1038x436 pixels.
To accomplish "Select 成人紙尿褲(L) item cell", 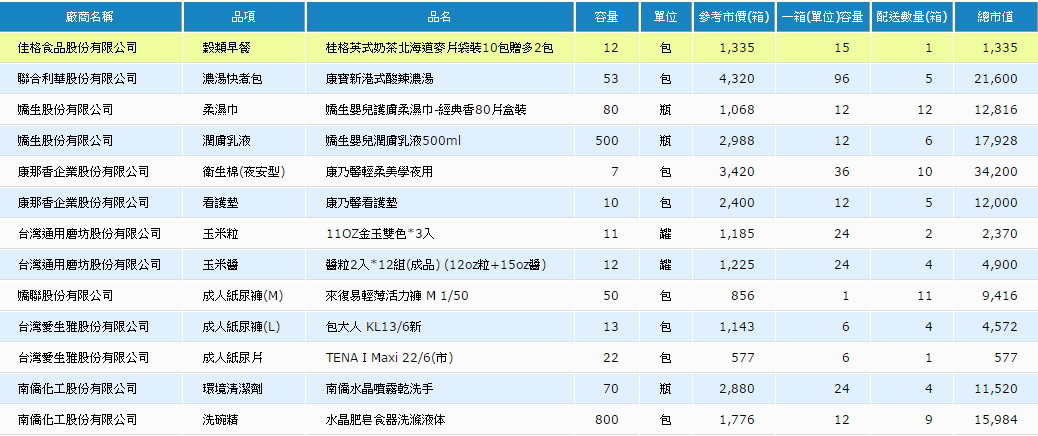I will [242, 327].
